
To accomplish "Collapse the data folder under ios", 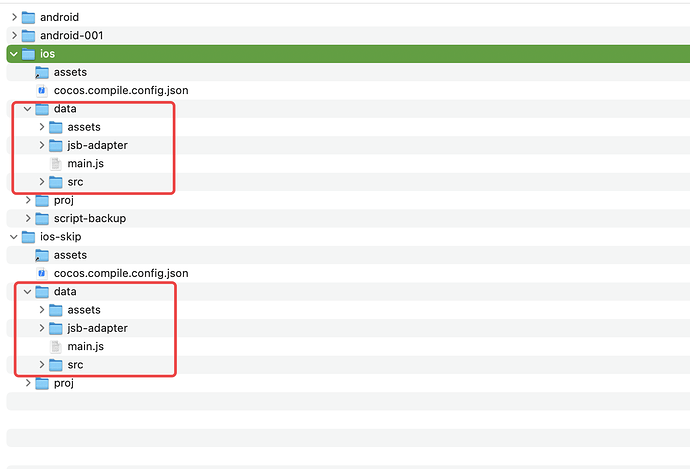I will 27,109.
